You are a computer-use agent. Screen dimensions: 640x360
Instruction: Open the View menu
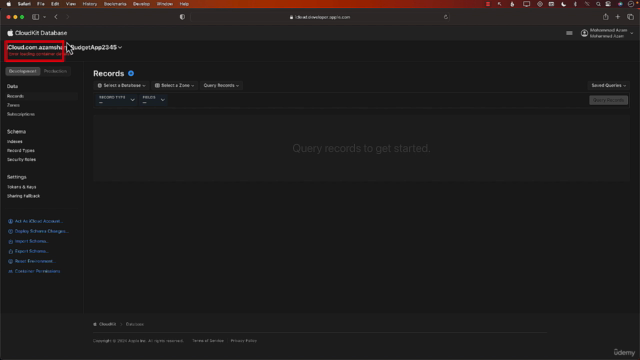coord(71,4)
